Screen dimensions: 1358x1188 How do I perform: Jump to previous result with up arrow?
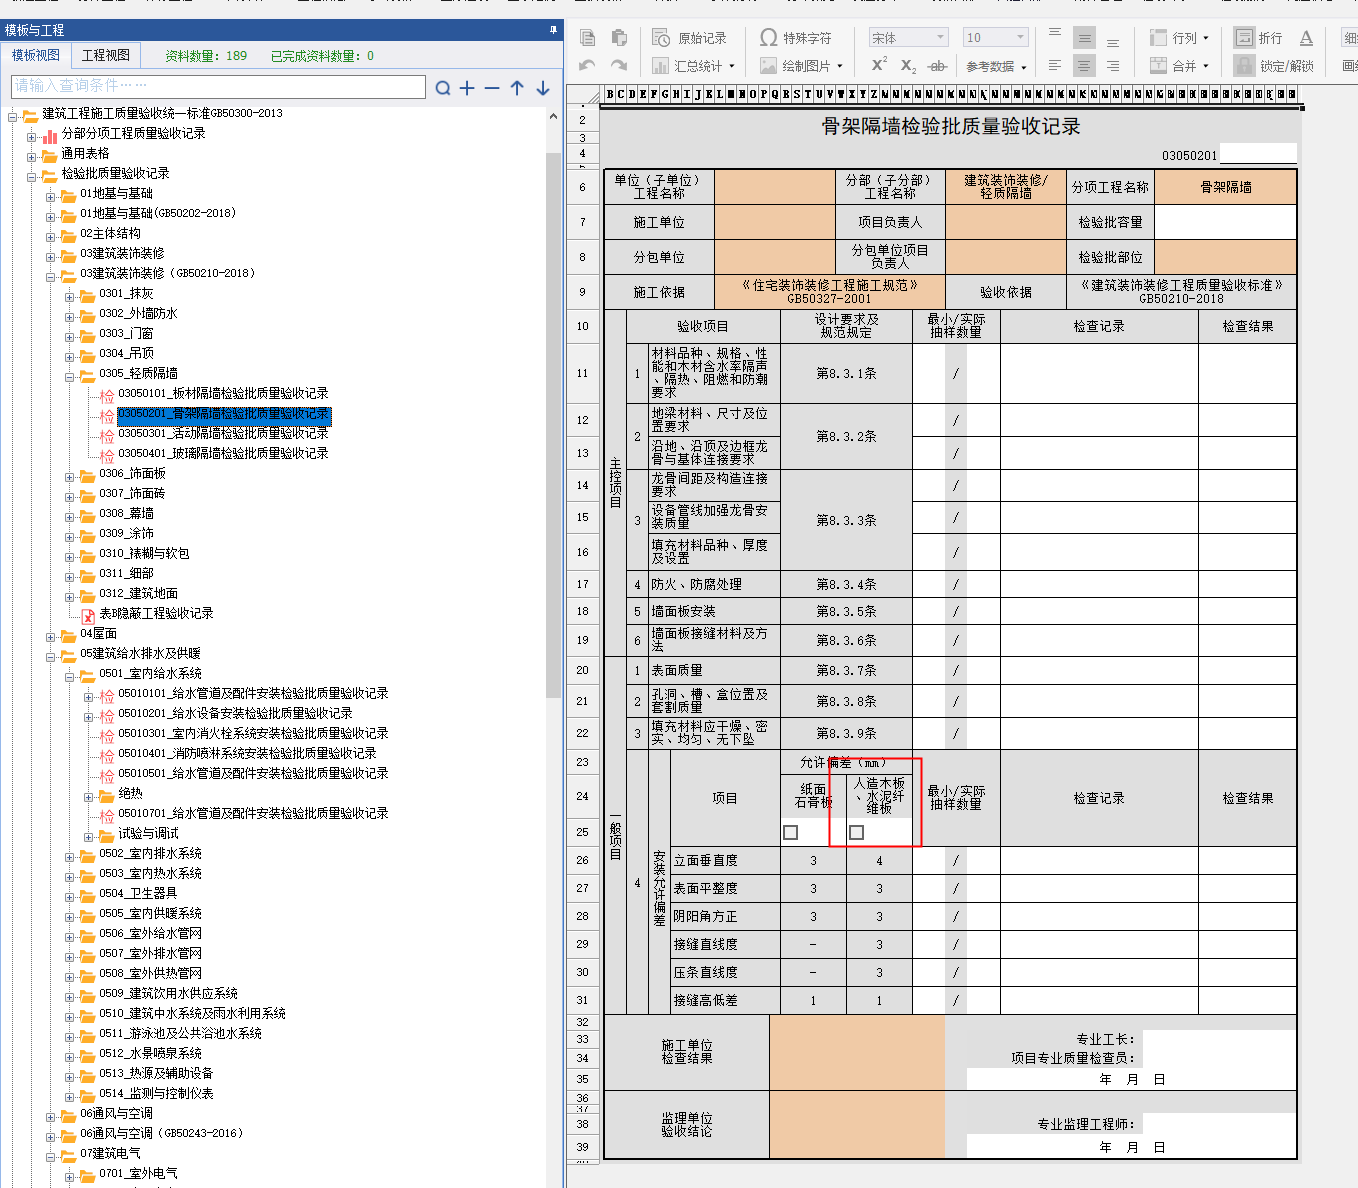[517, 88]
